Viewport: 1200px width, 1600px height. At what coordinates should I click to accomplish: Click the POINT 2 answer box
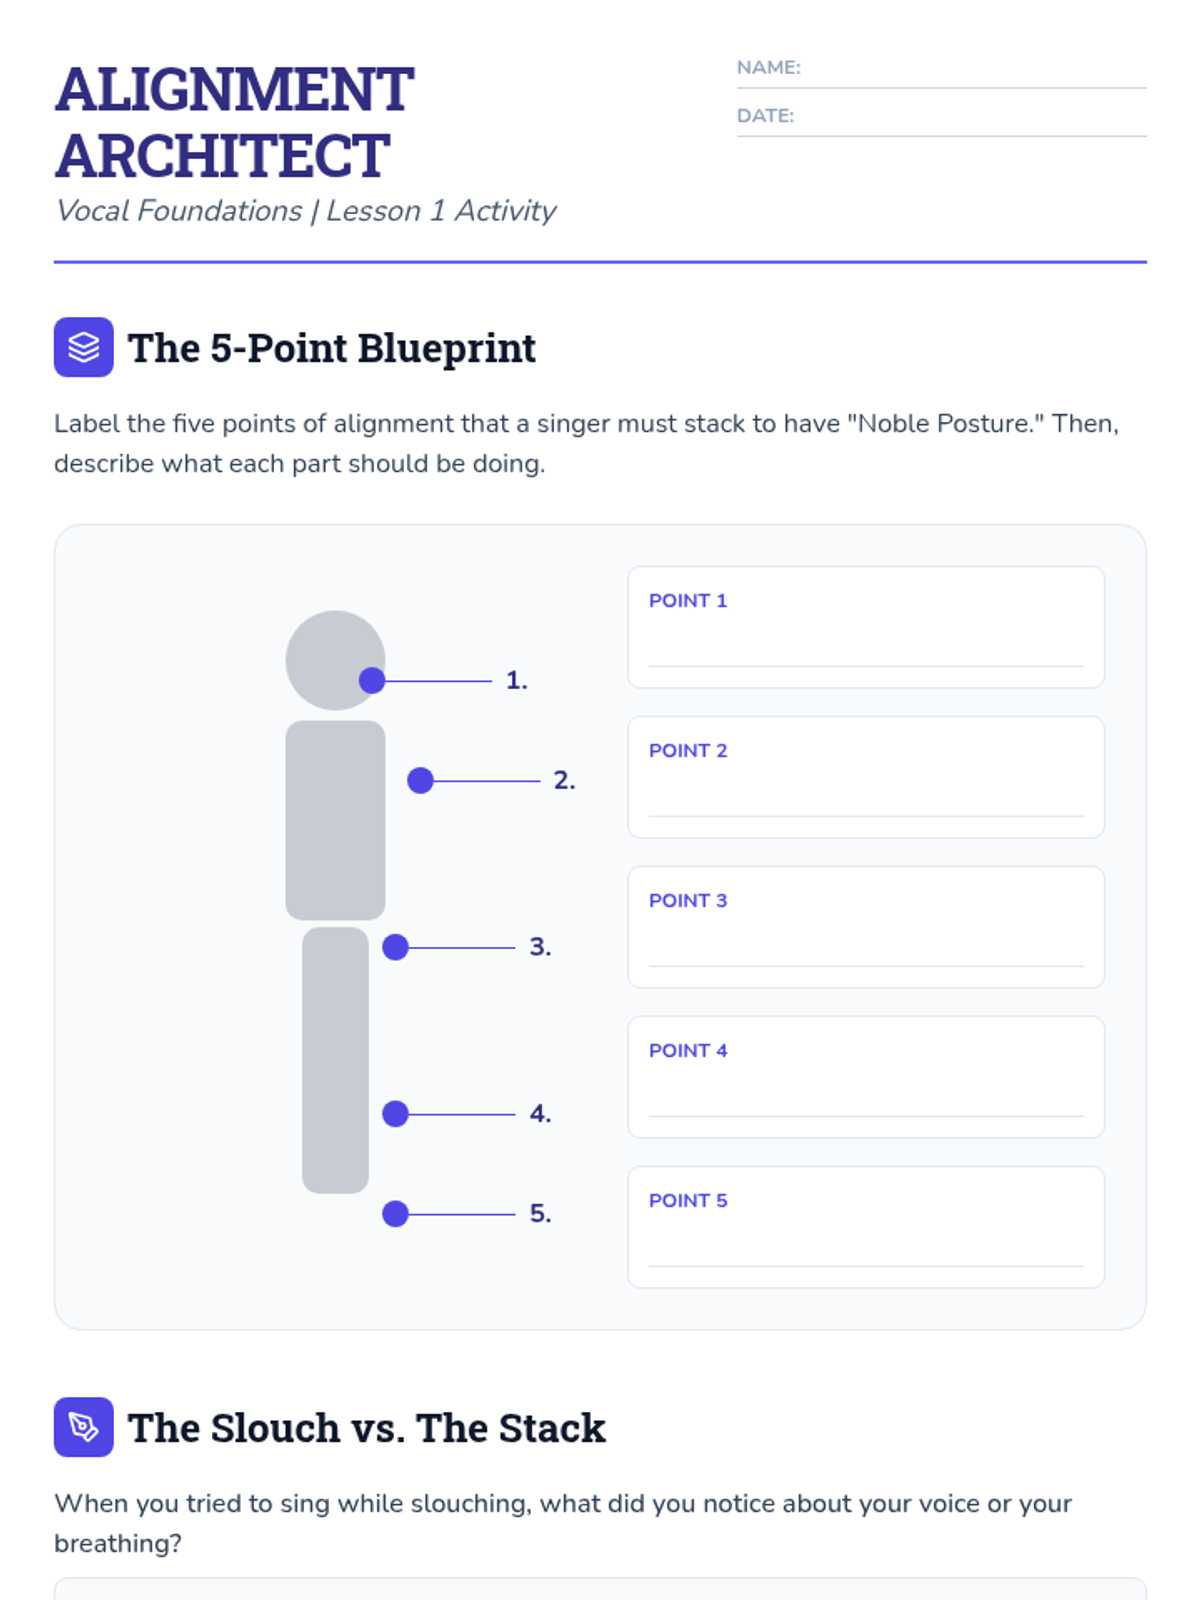(x=866, y=777)
